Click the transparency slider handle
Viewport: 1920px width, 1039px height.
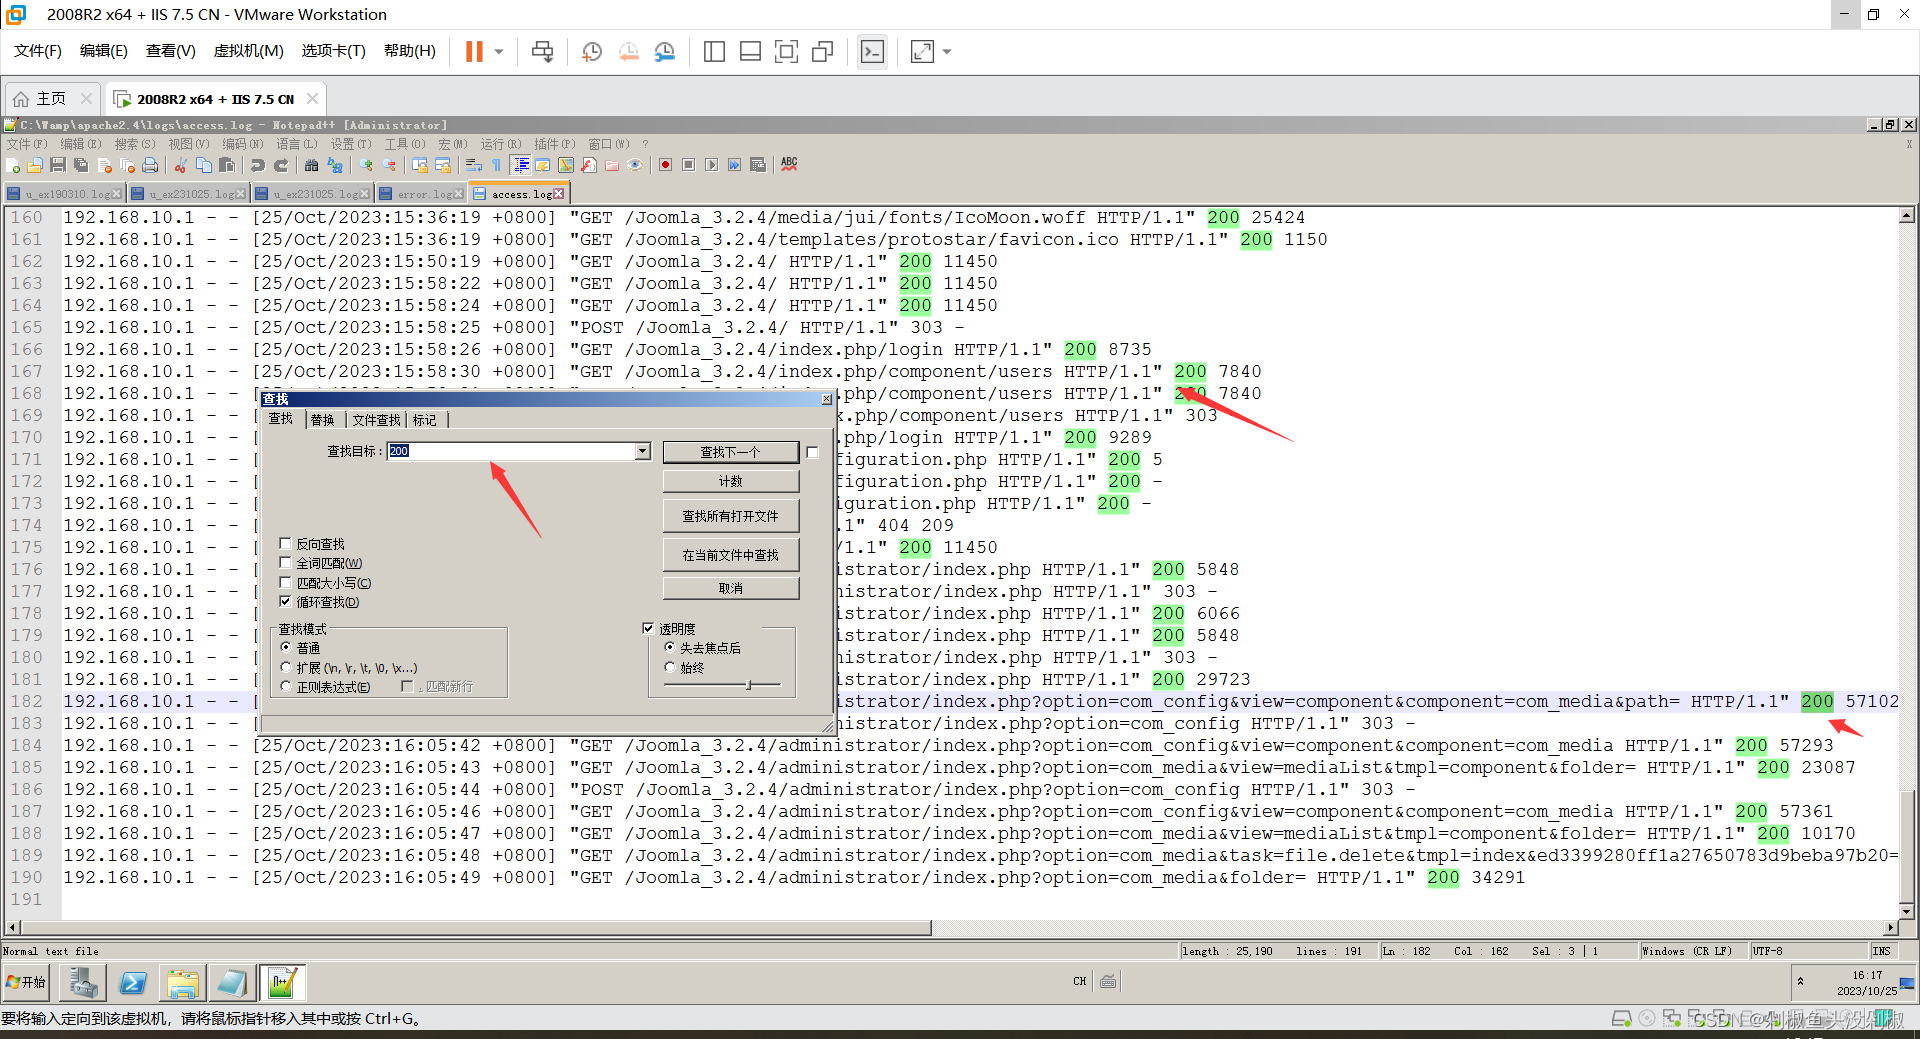pos(749,685)
